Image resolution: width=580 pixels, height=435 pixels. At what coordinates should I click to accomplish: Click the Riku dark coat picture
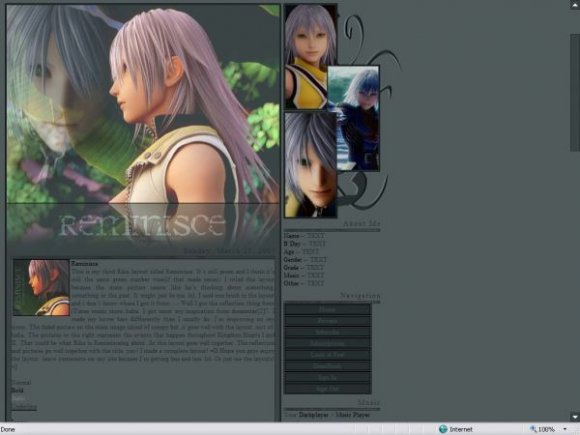tap(354, 118)
